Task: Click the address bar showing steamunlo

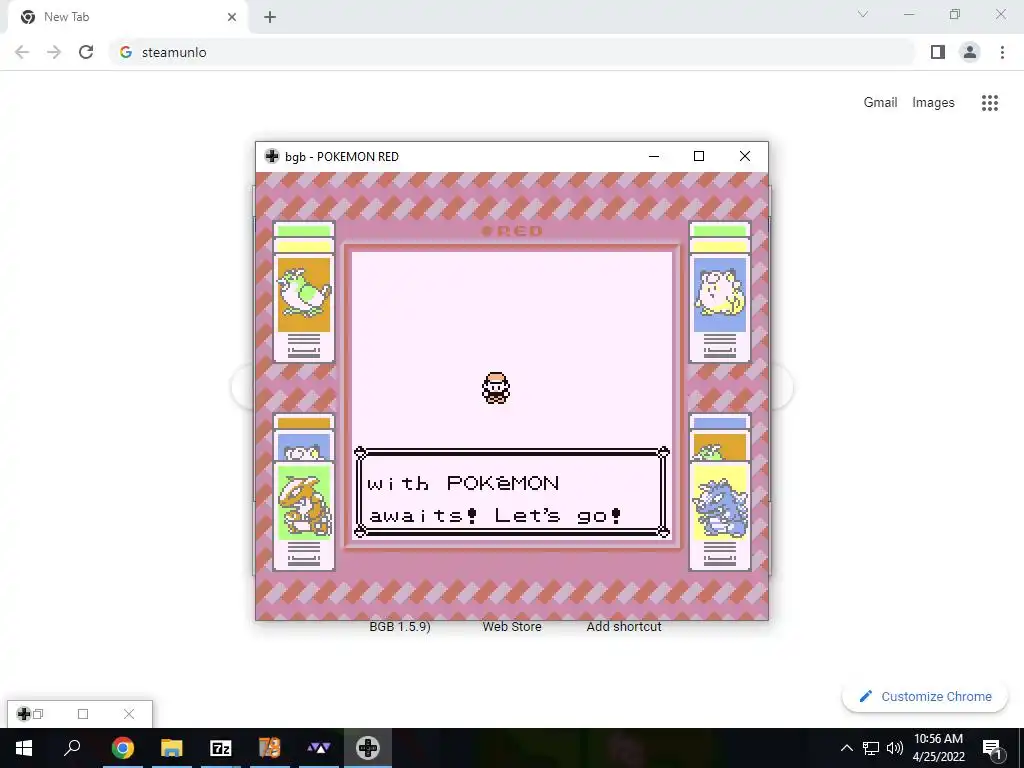Action: click(511, 52)
